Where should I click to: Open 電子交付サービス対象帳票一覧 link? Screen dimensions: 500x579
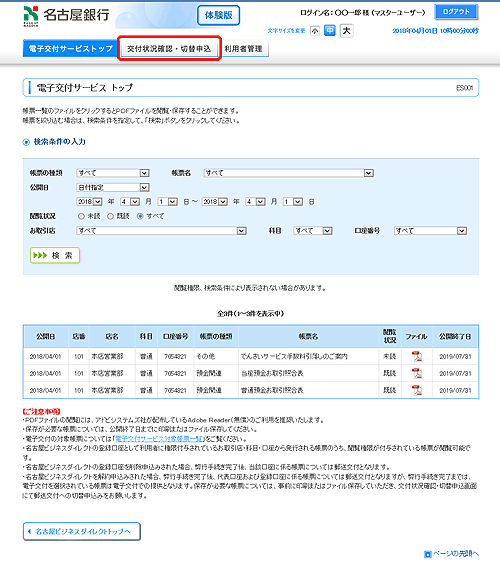pos(159,439)
